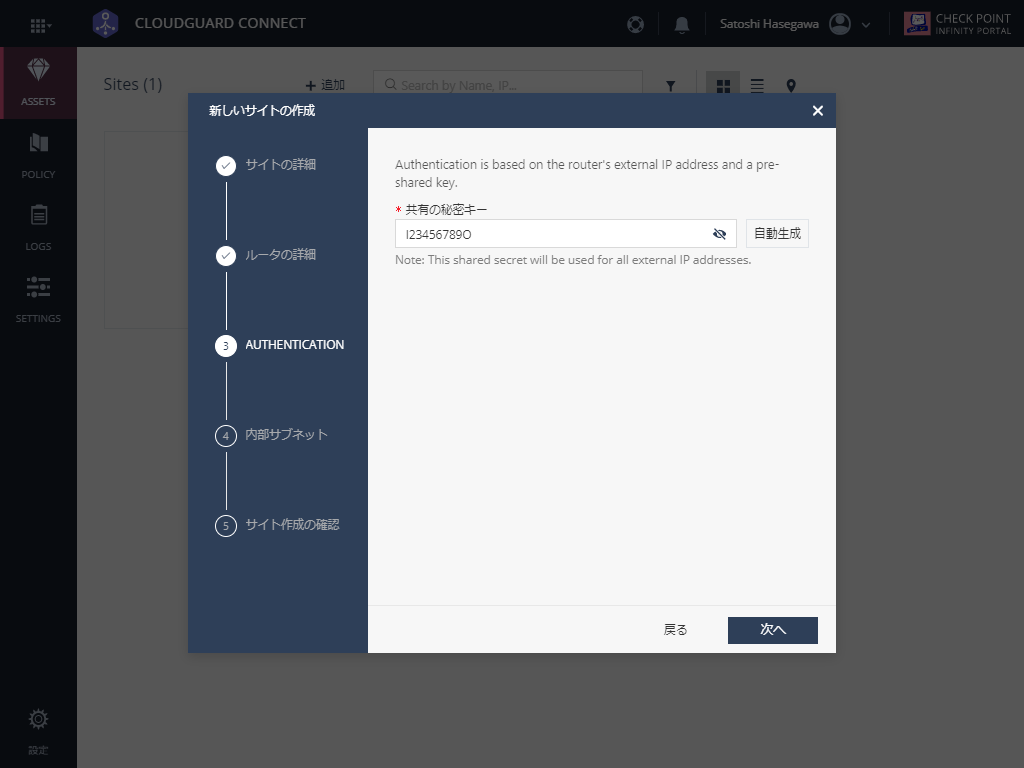Select step 5 サイト作成の確認
The width and height of the screenshot is (1024, 768).
pos(278,525)
